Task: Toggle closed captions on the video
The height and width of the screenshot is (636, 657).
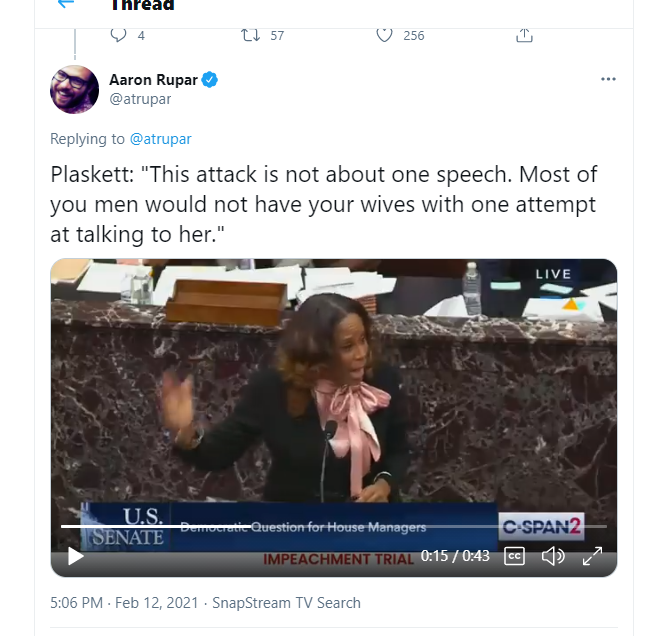Action: click(x=514, y=556)
